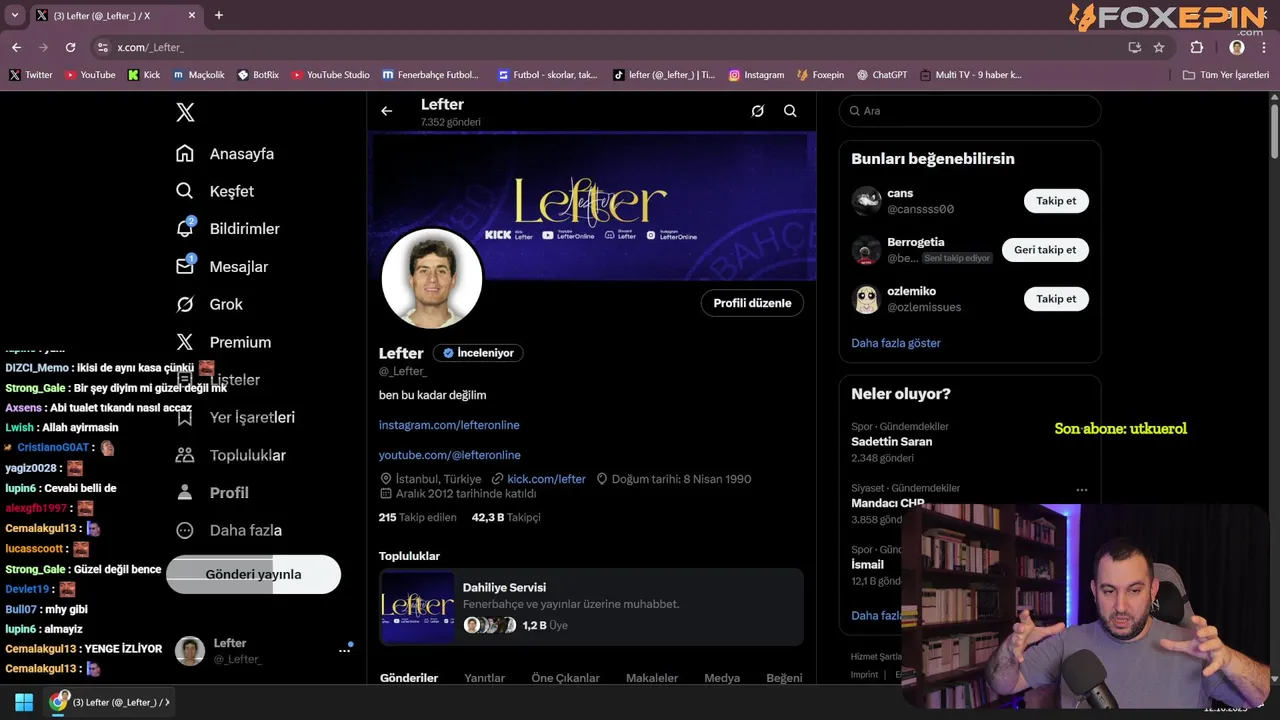Screen dimensions: 1280x720
Task: Open instagram.com/lefteronline link
Action: [x=449, y=425]
